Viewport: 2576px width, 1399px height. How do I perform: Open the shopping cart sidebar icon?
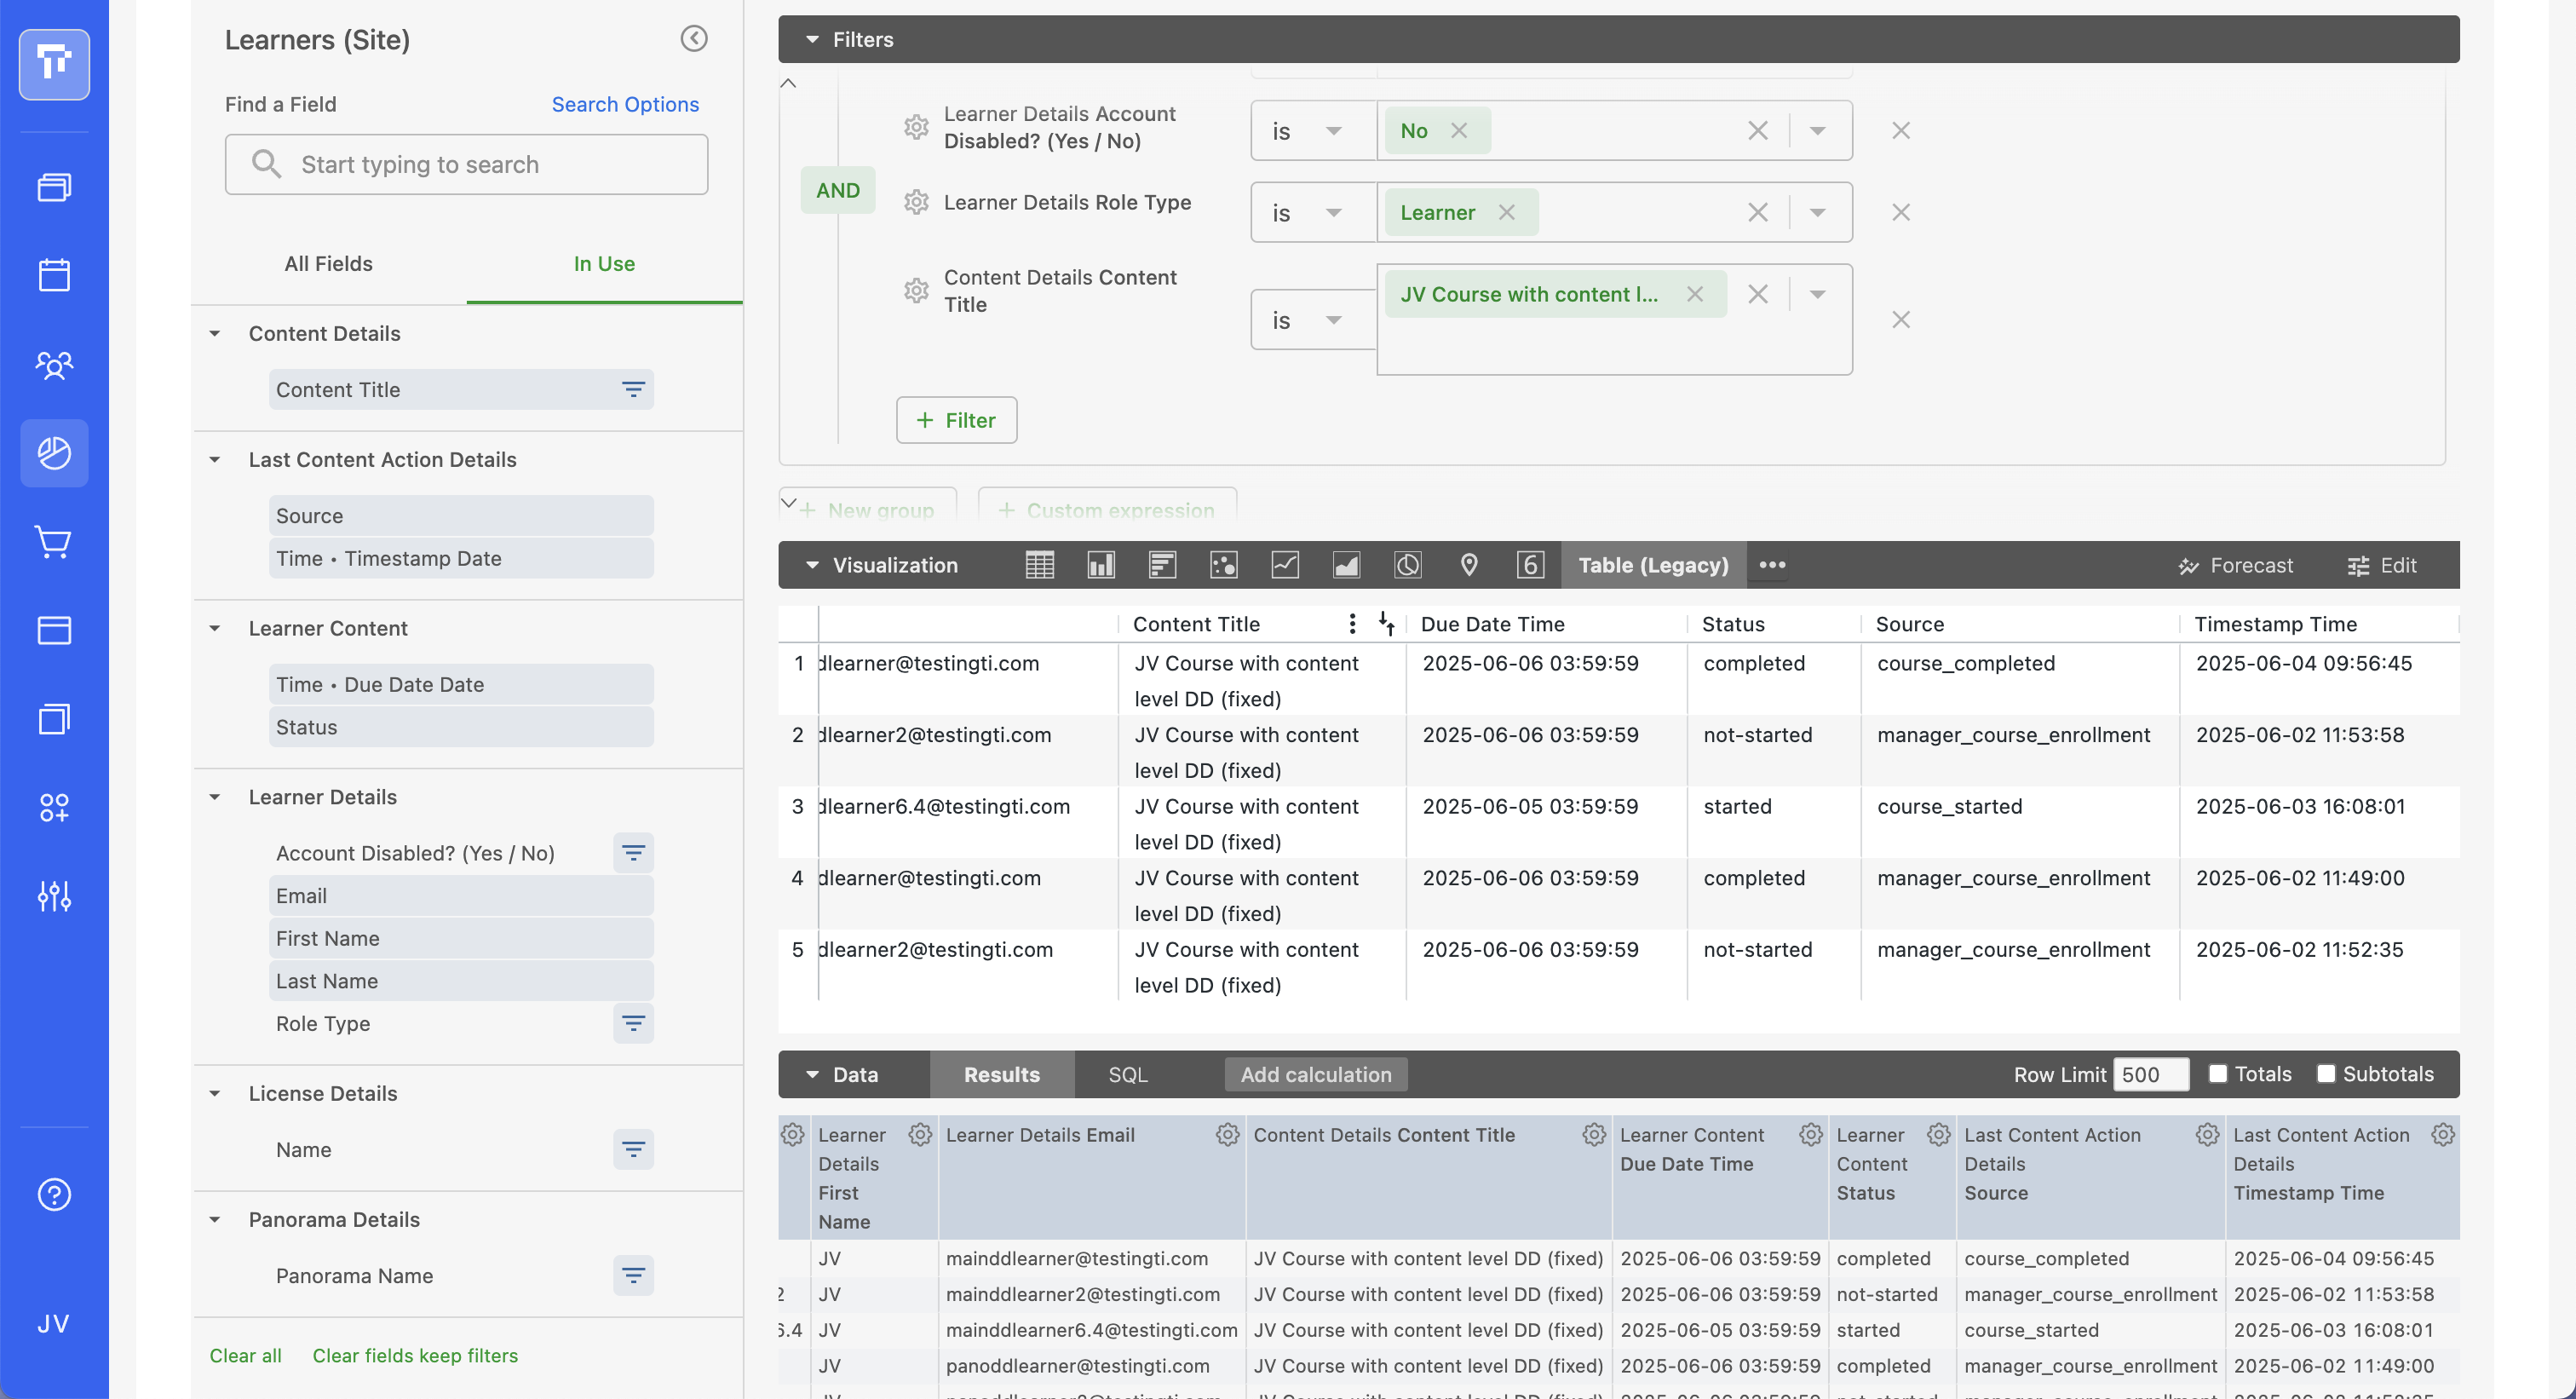click(54, 542)
